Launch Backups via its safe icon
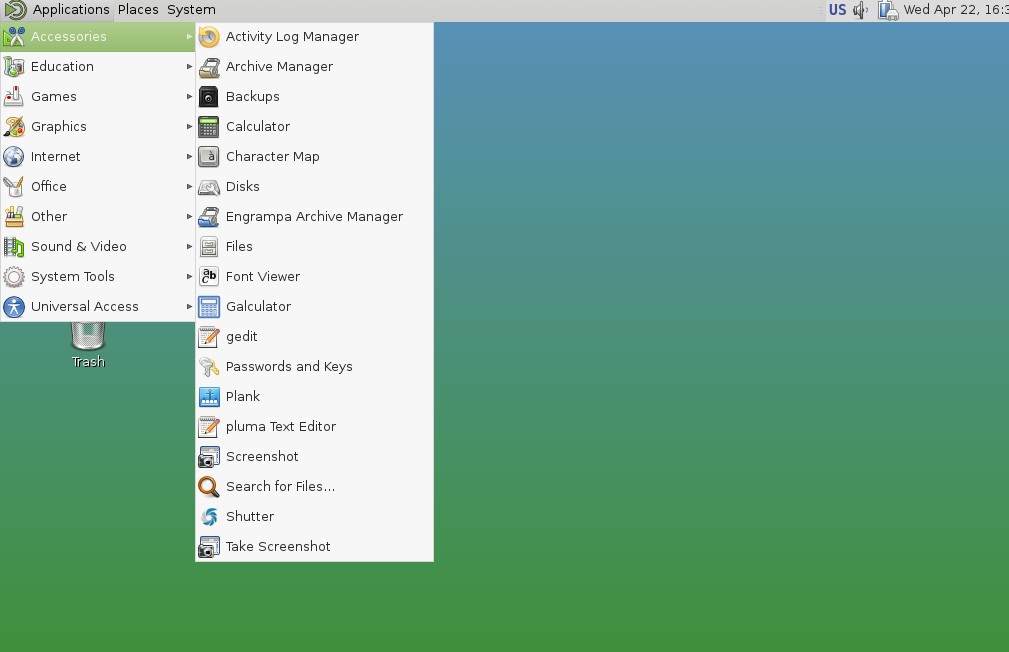Screen dimensions: 1009x652 pyautogui.click(x=208, y=97)
